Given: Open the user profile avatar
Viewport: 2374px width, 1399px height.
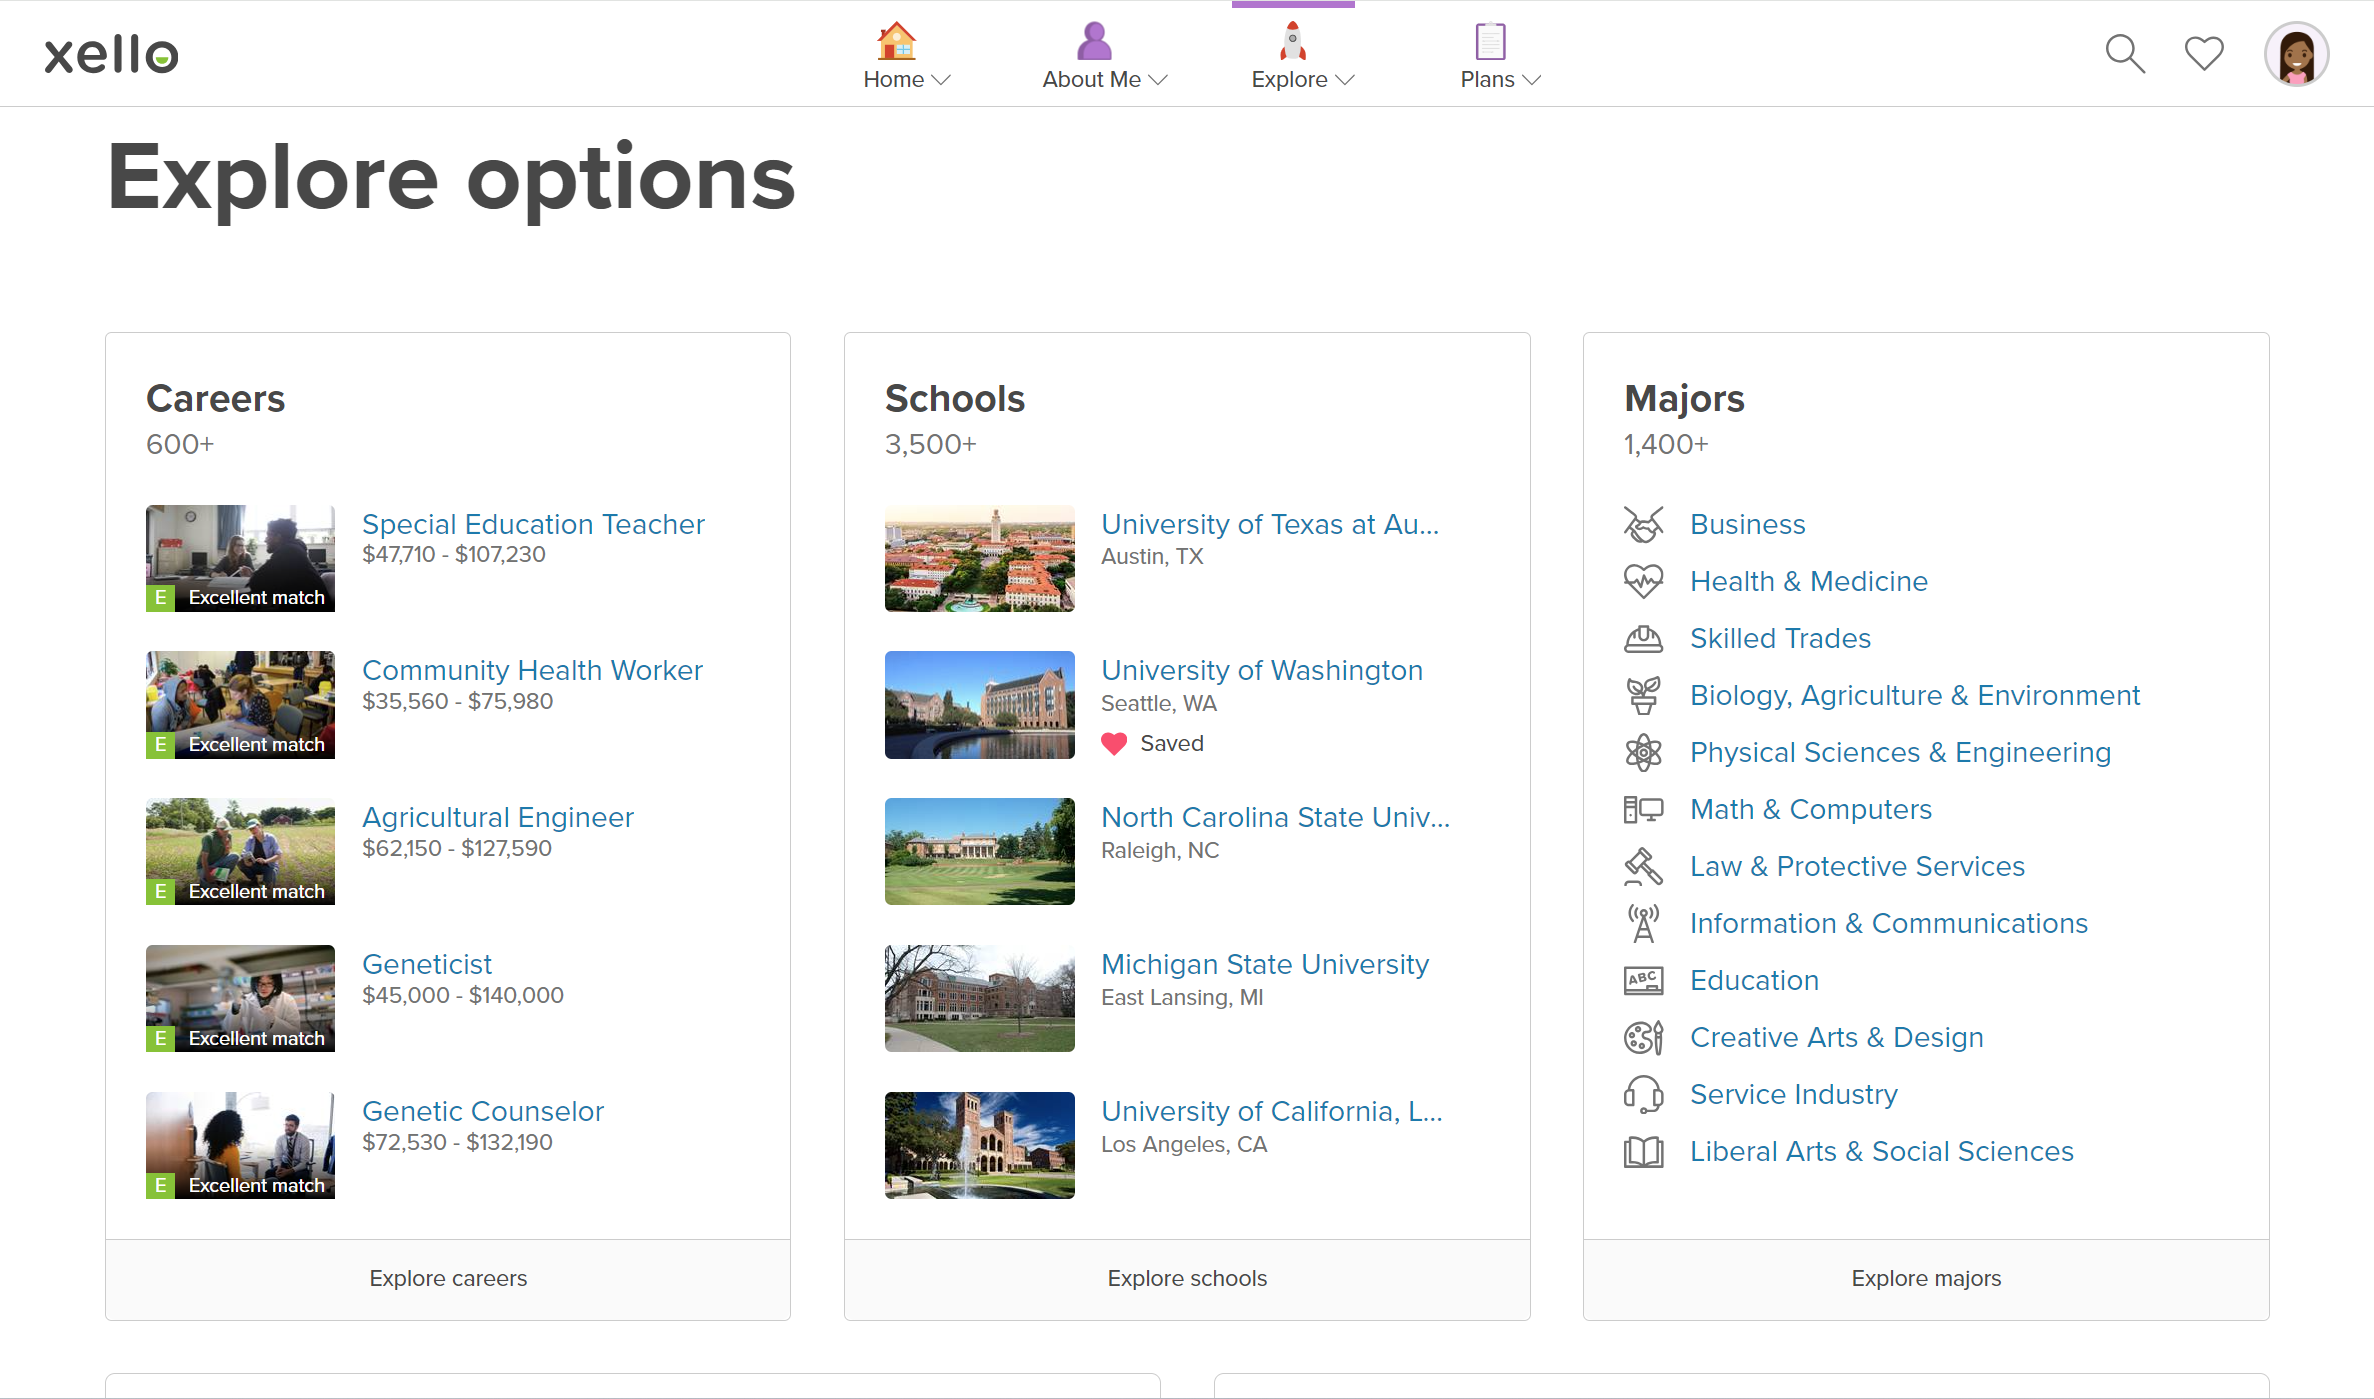Looking at the screenshot, I should point(2296,54).
